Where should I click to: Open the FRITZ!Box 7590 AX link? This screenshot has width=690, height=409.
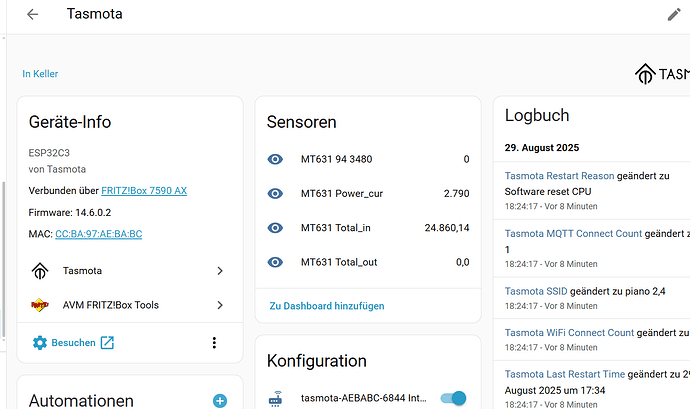tap(144, 191)
